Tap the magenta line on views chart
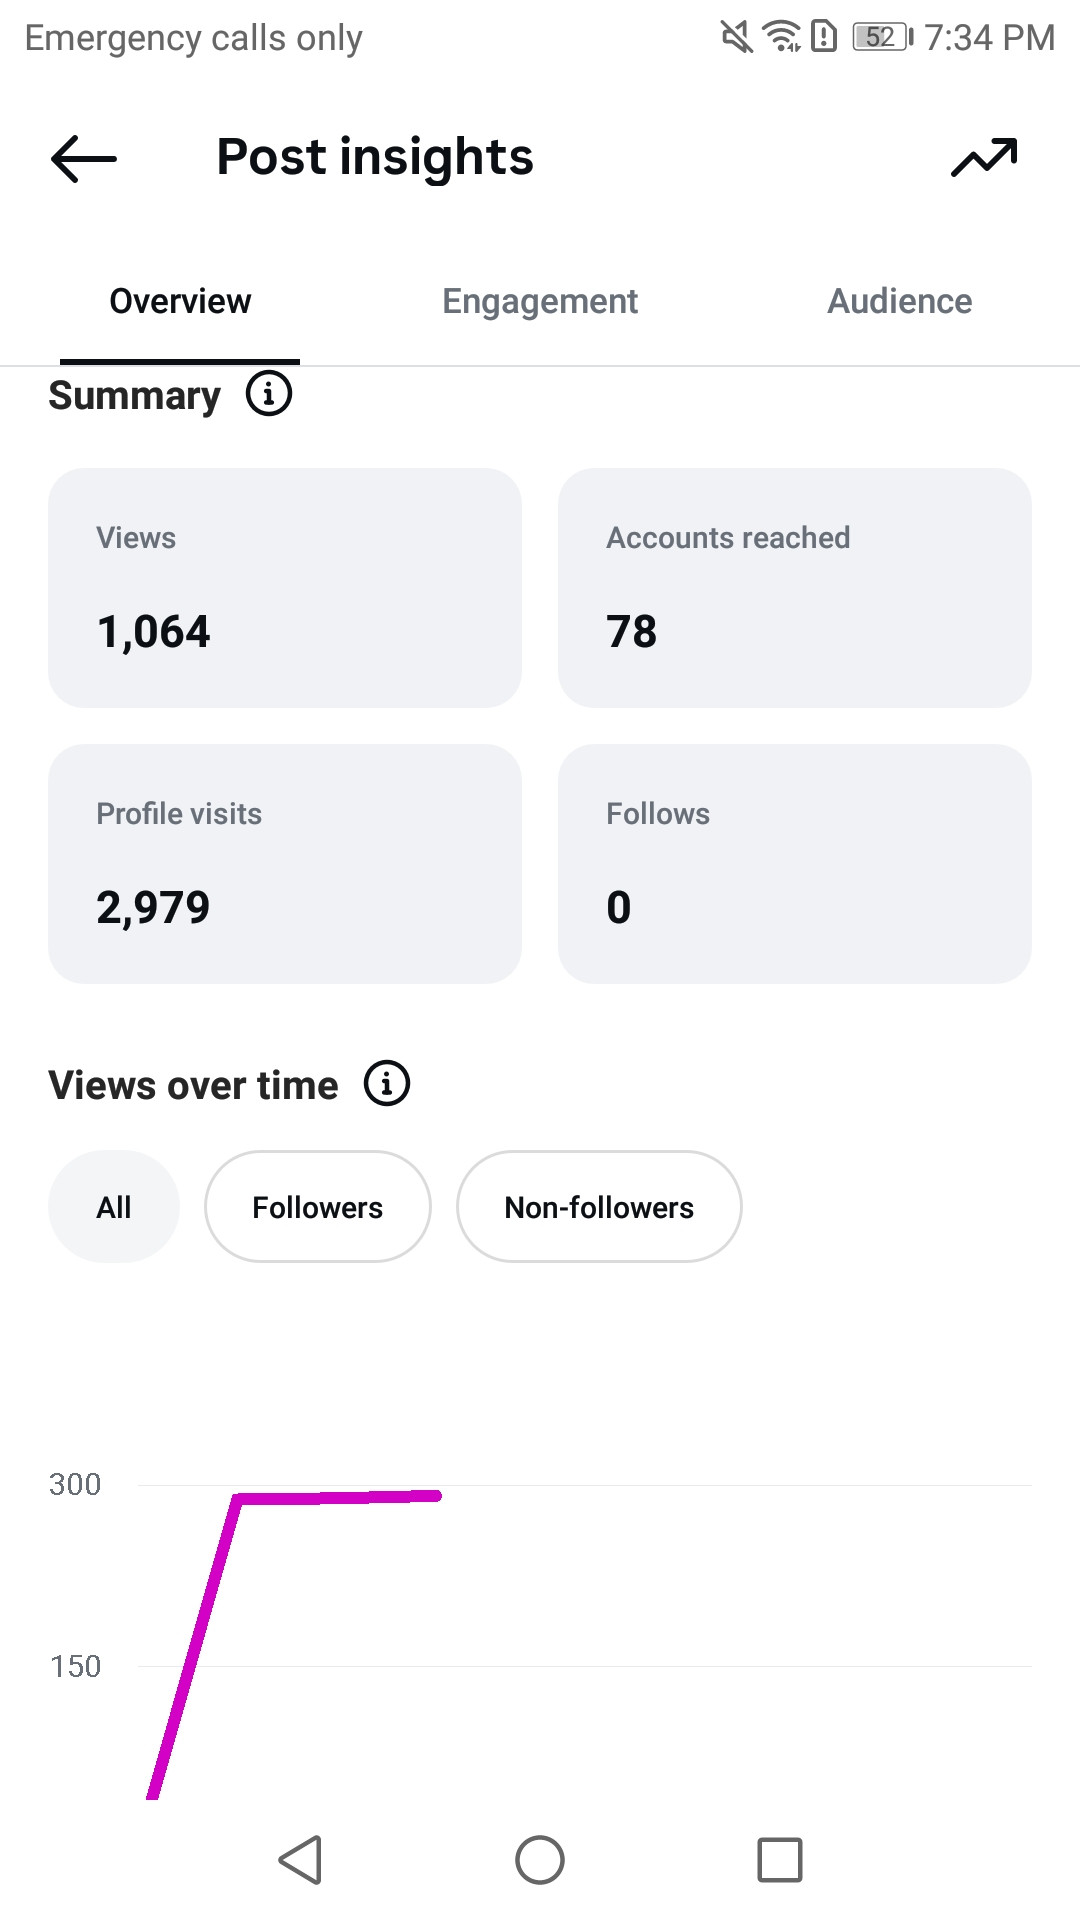The width and height of the screenshot is (1080, 1920). pyautogui.click(x=340, y=1497)
